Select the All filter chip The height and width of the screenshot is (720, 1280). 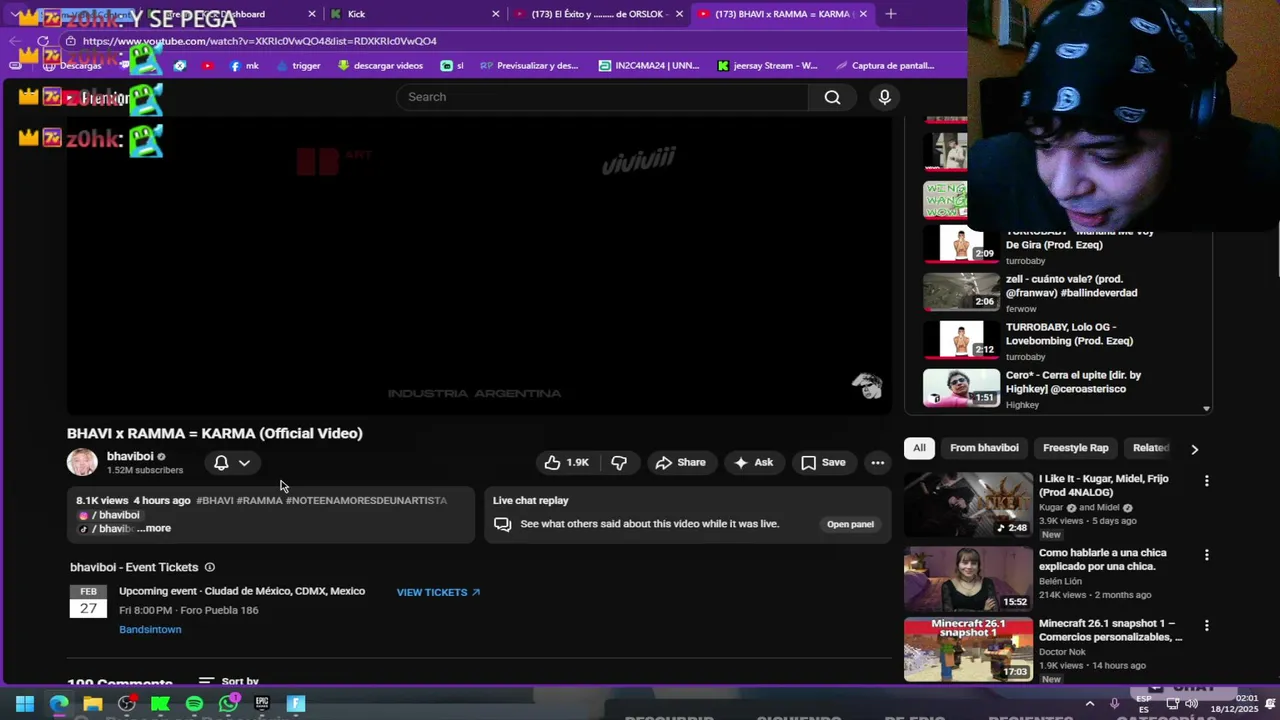coord(919,448)
